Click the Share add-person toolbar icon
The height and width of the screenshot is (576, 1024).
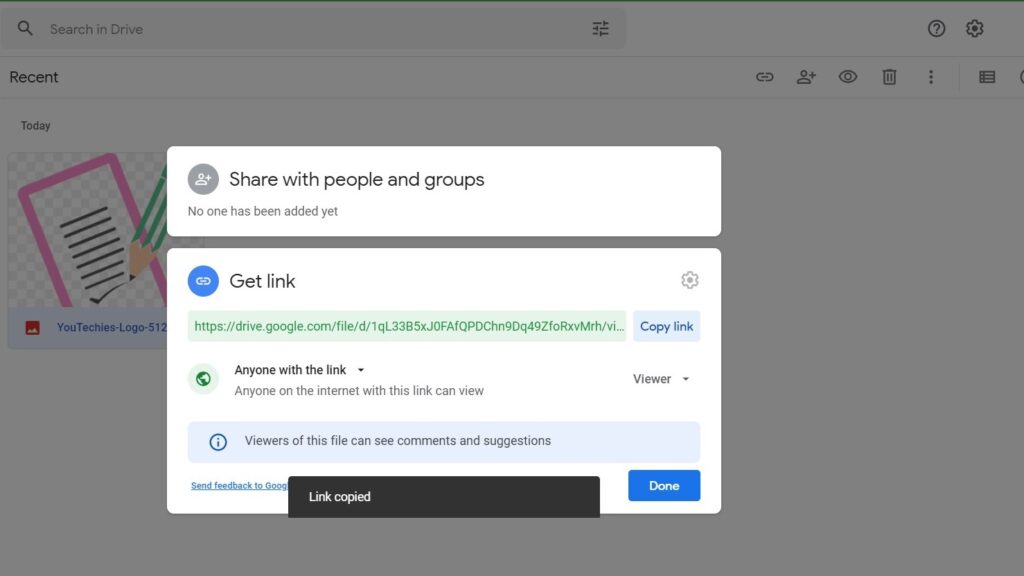(x=807, y=77)
